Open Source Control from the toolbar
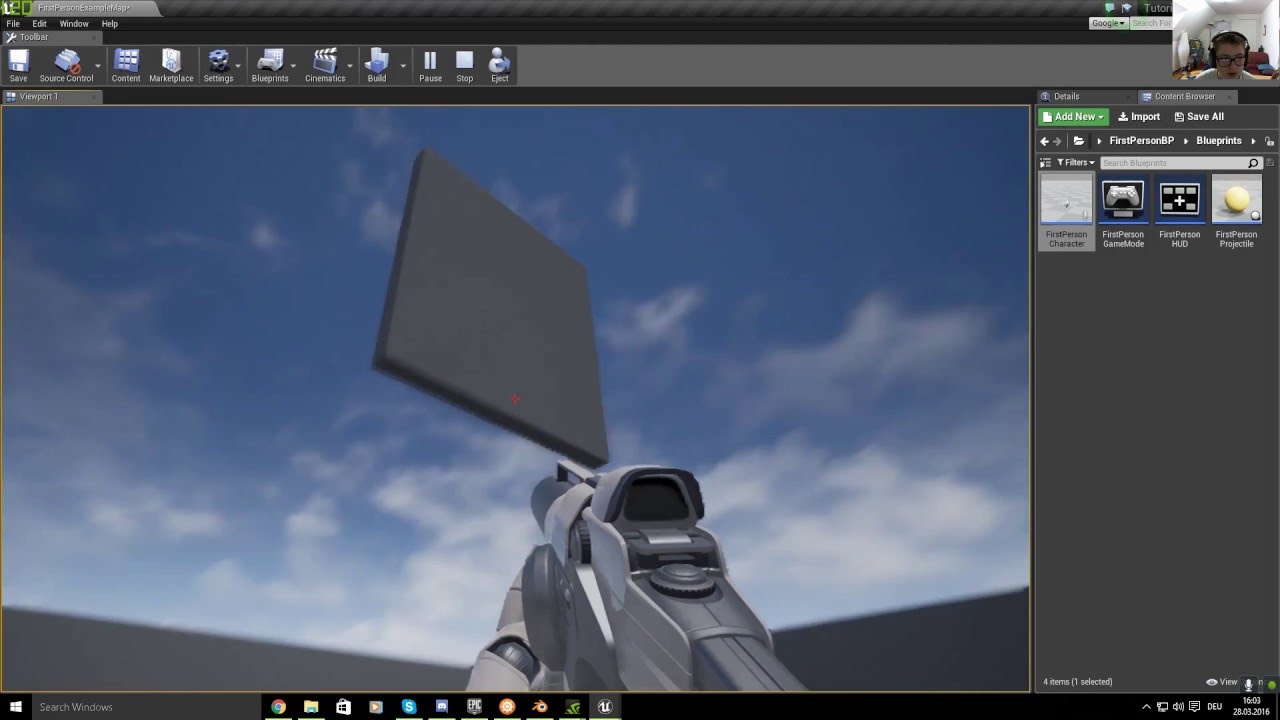 point(66,66)
